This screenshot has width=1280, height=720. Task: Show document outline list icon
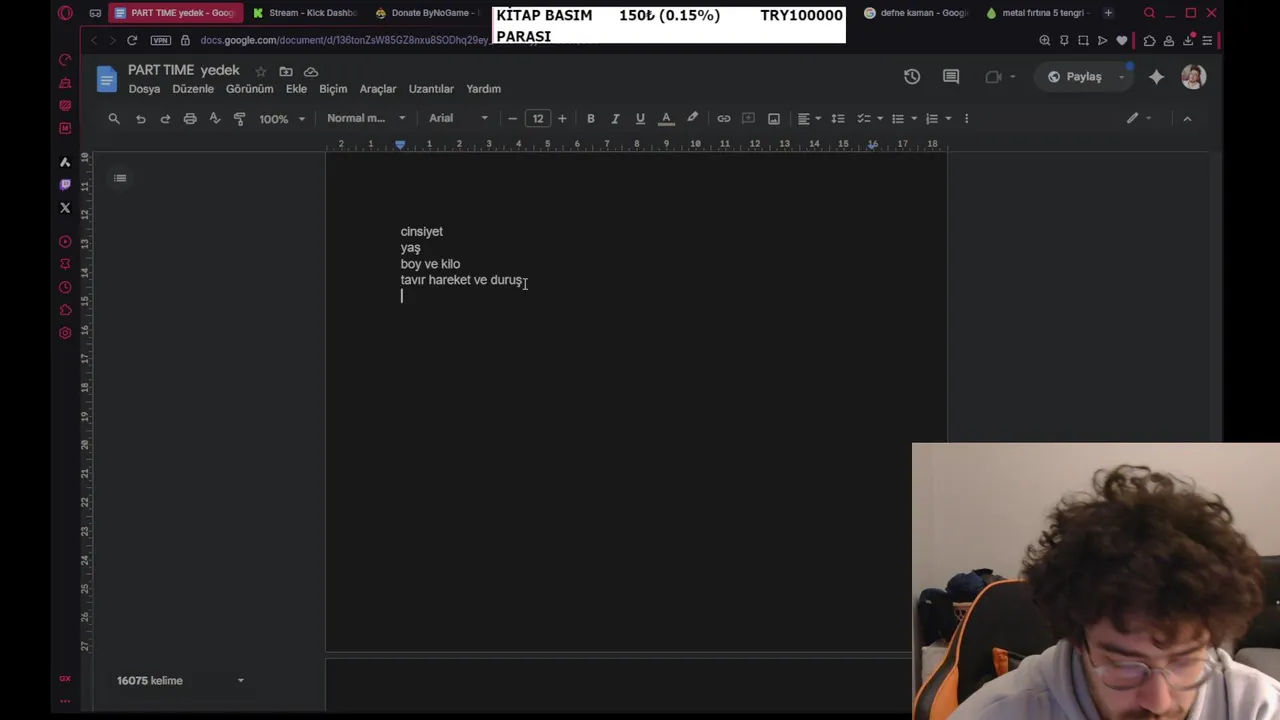[x=120, y=178]
